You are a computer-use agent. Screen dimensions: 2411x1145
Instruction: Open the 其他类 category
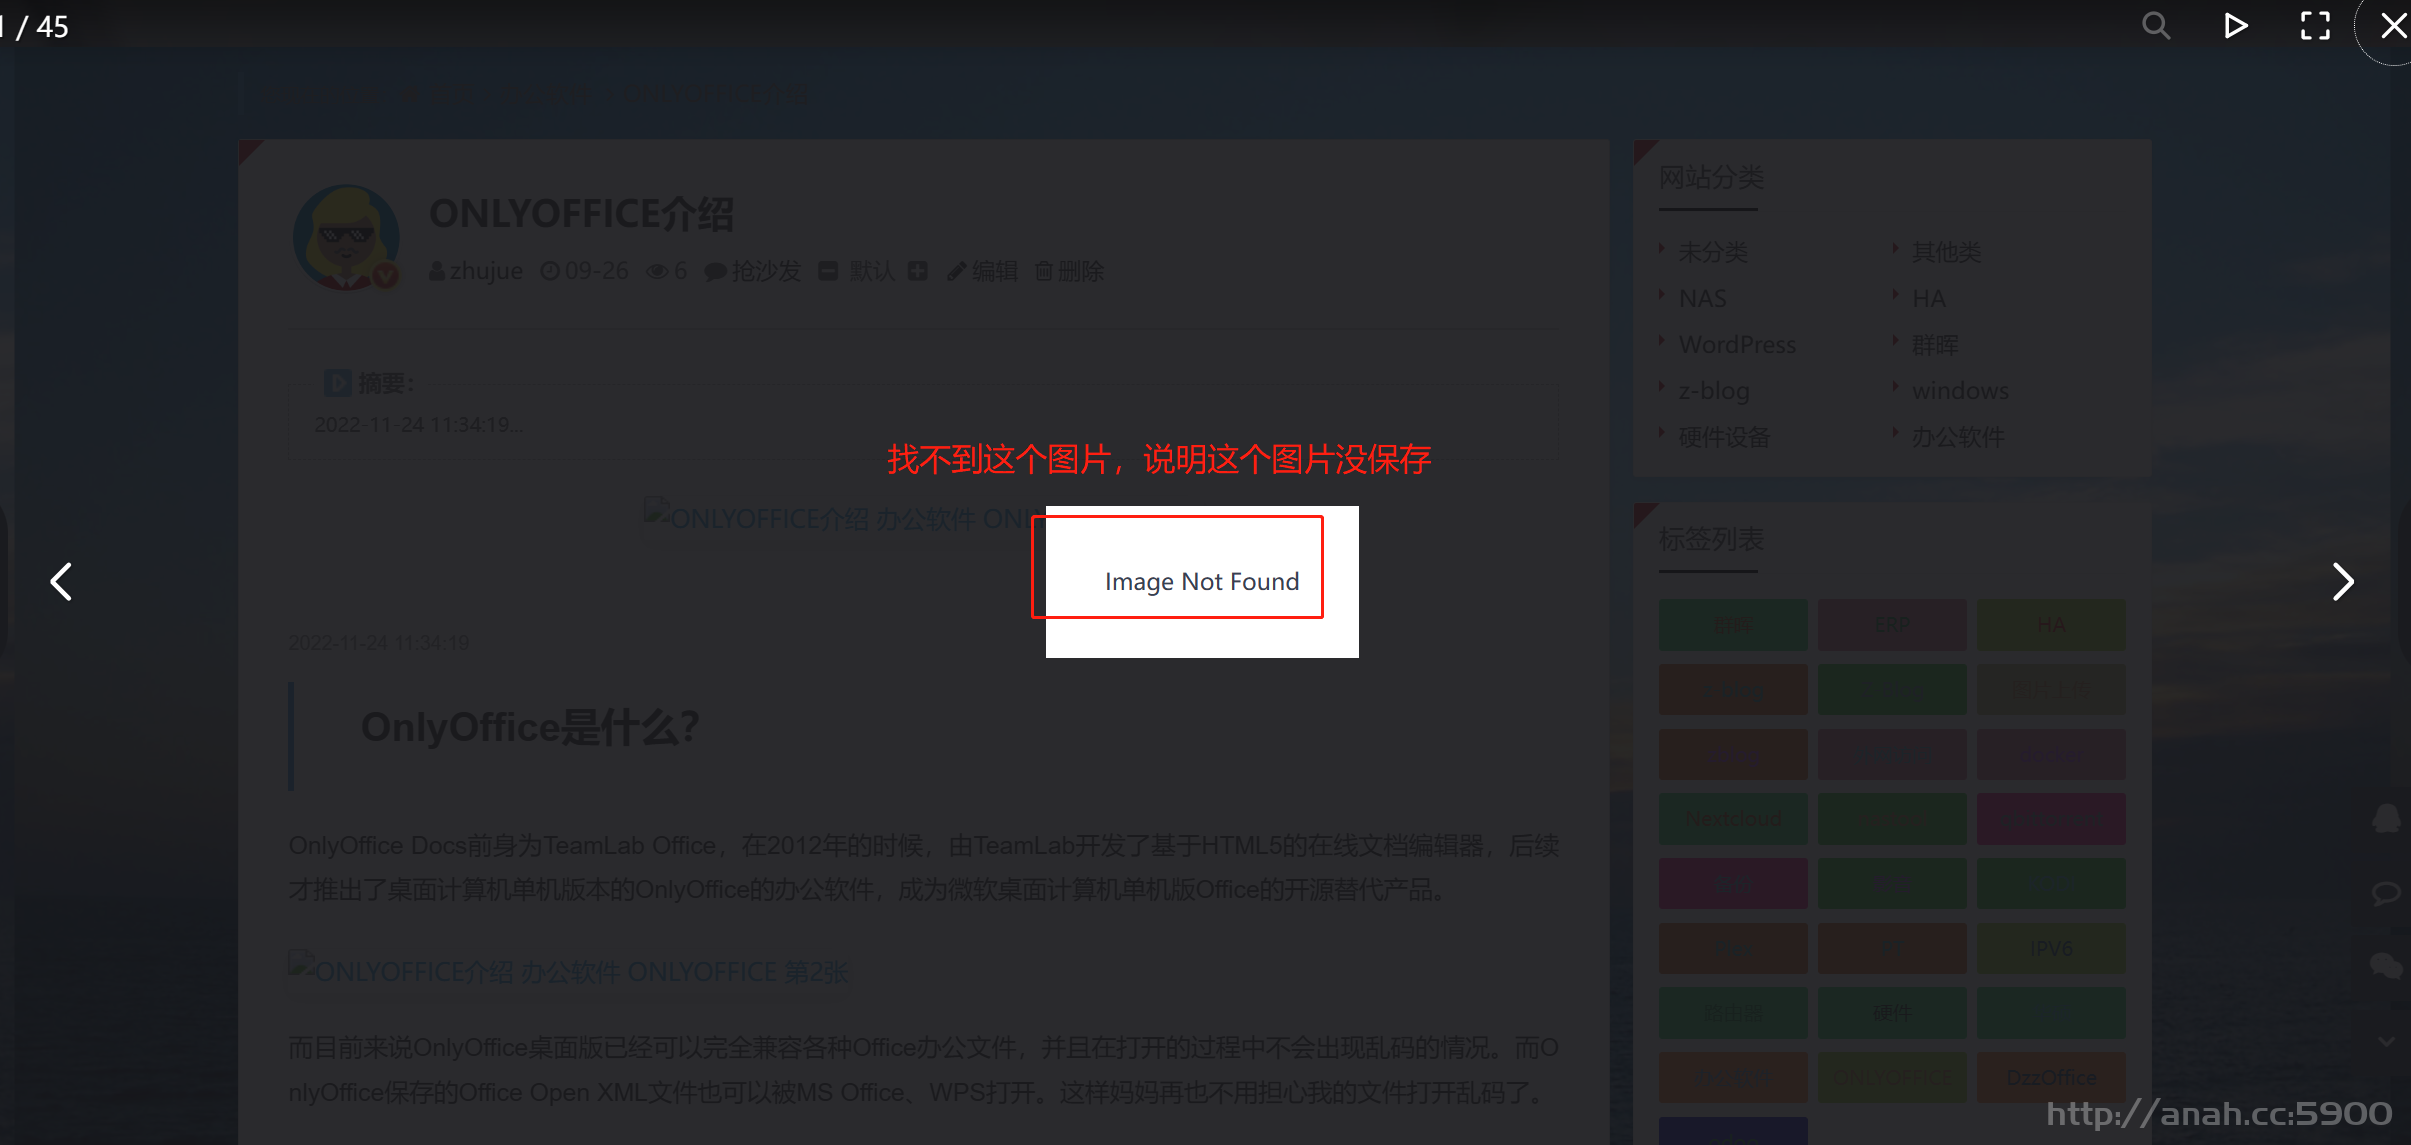point(1946,252)
